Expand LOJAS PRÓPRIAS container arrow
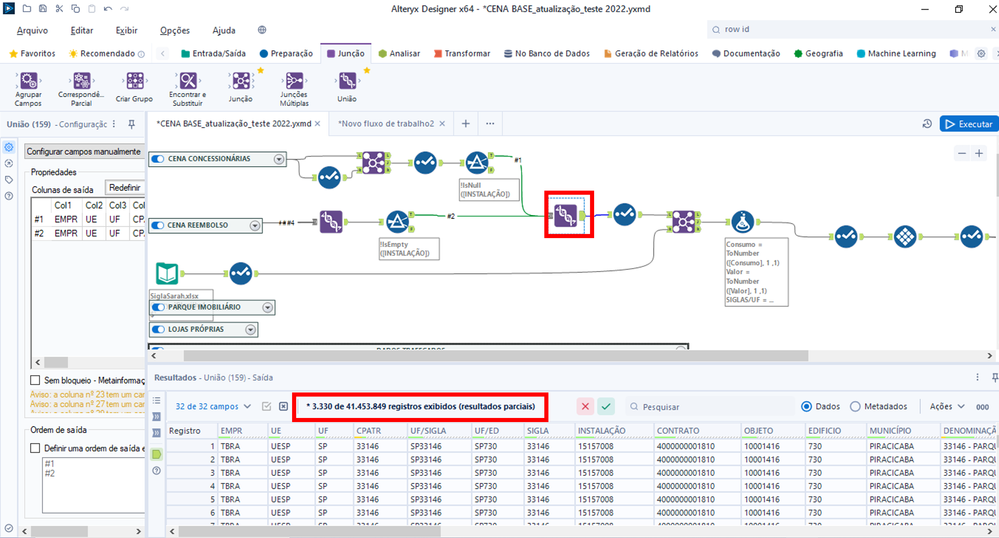999x538 pixels. 250,330
